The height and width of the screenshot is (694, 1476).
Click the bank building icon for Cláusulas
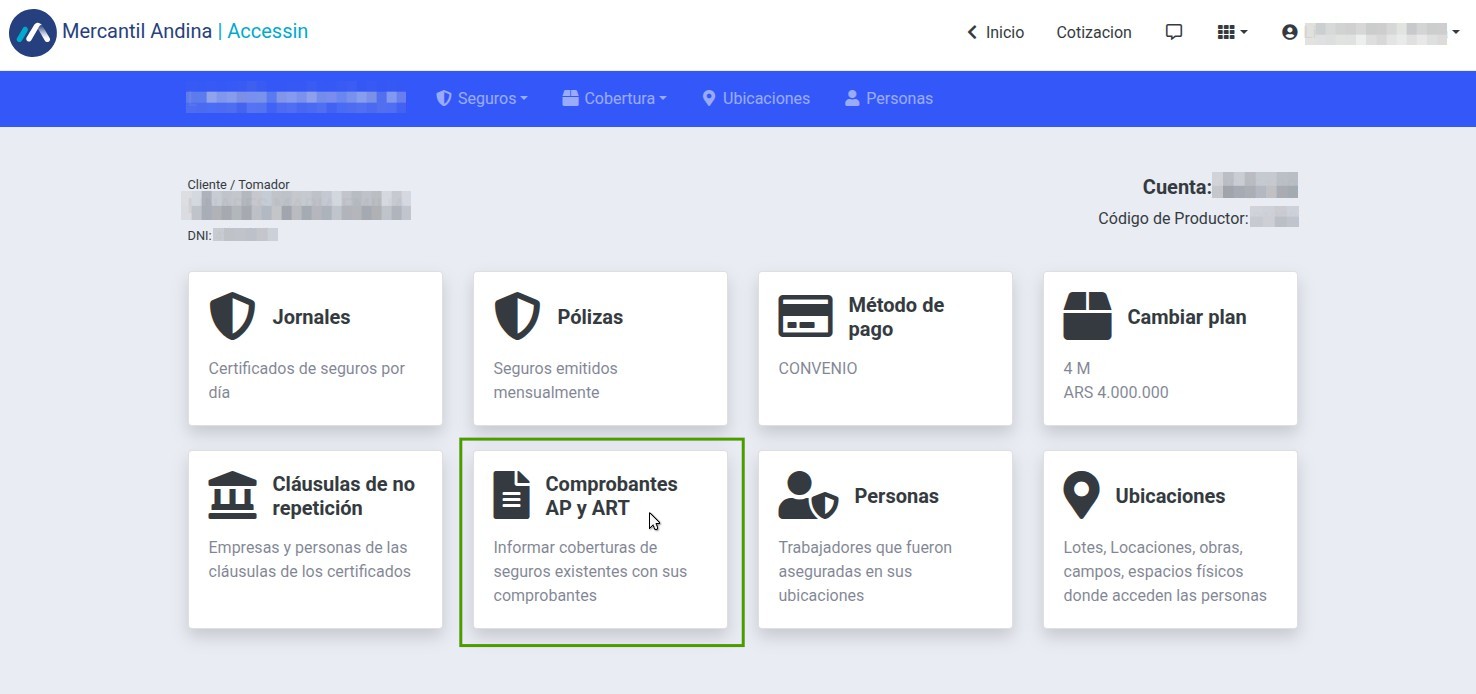coord(232,496)
